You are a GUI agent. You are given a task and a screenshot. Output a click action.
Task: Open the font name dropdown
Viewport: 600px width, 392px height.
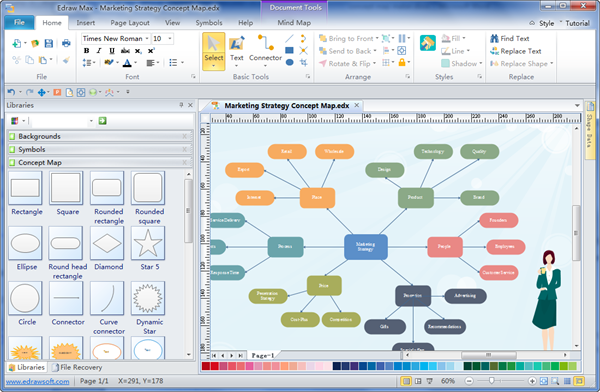[x=147, y=38]
